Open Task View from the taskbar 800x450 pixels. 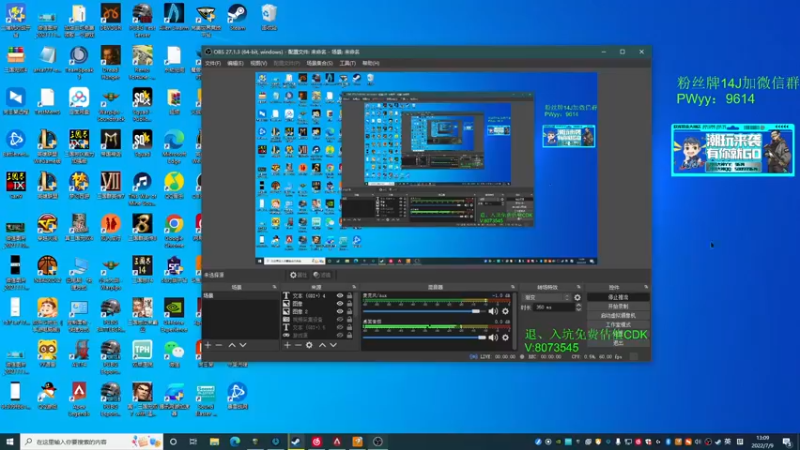coord(193,441)
